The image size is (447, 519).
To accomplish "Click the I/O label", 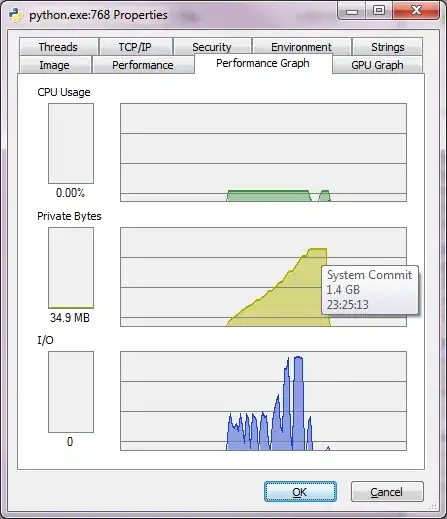I will click(x=45, y=340).
